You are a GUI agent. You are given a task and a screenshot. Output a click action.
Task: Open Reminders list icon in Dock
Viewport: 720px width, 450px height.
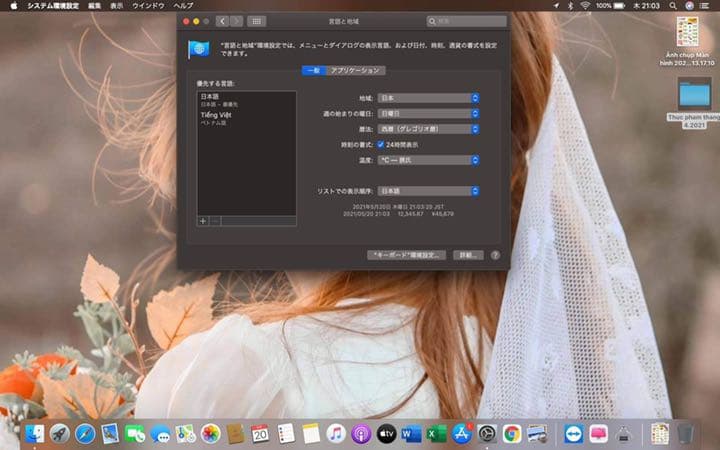(286, 433)
